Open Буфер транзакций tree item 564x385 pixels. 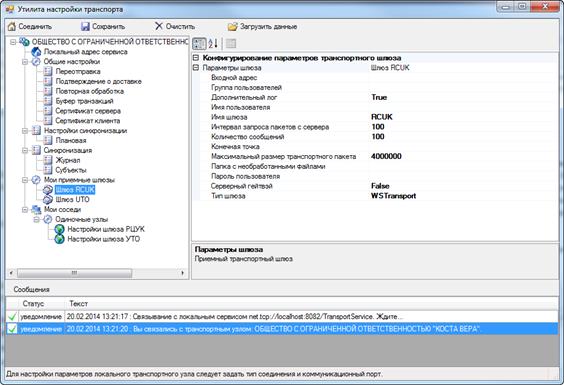point(84,101)
